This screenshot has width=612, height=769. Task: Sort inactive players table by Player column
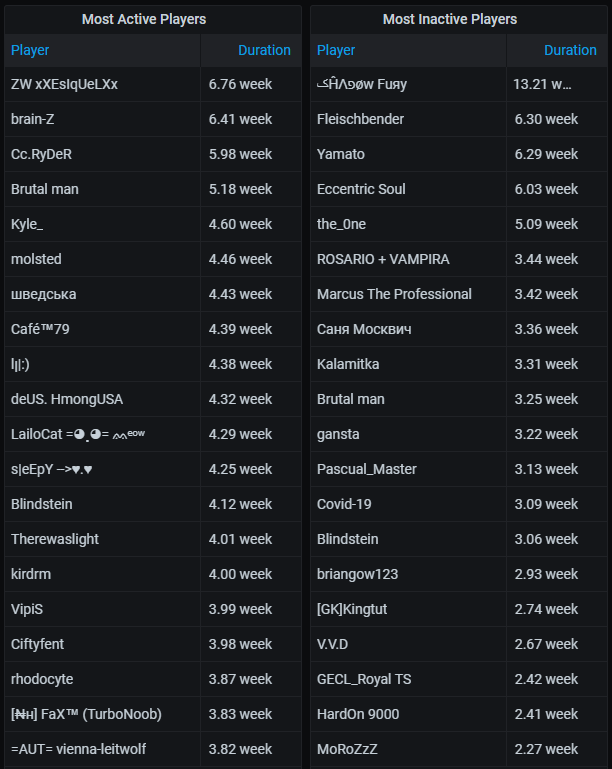336,50
